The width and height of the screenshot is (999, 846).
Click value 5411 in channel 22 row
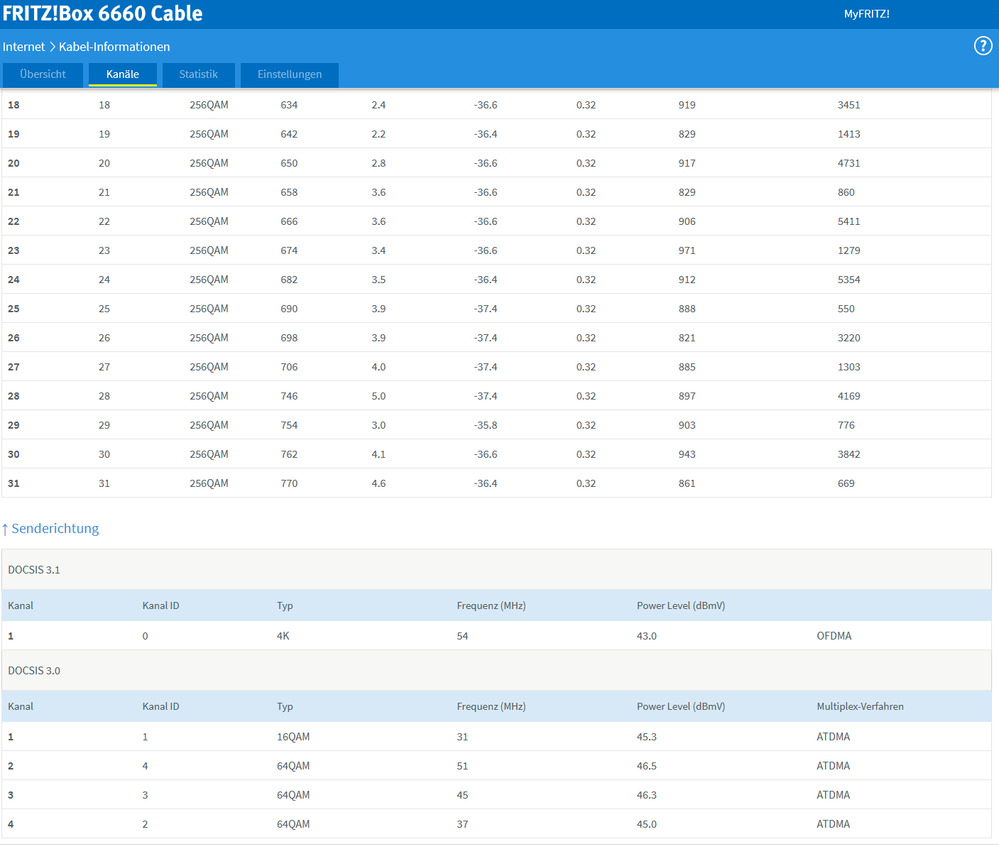849,222
